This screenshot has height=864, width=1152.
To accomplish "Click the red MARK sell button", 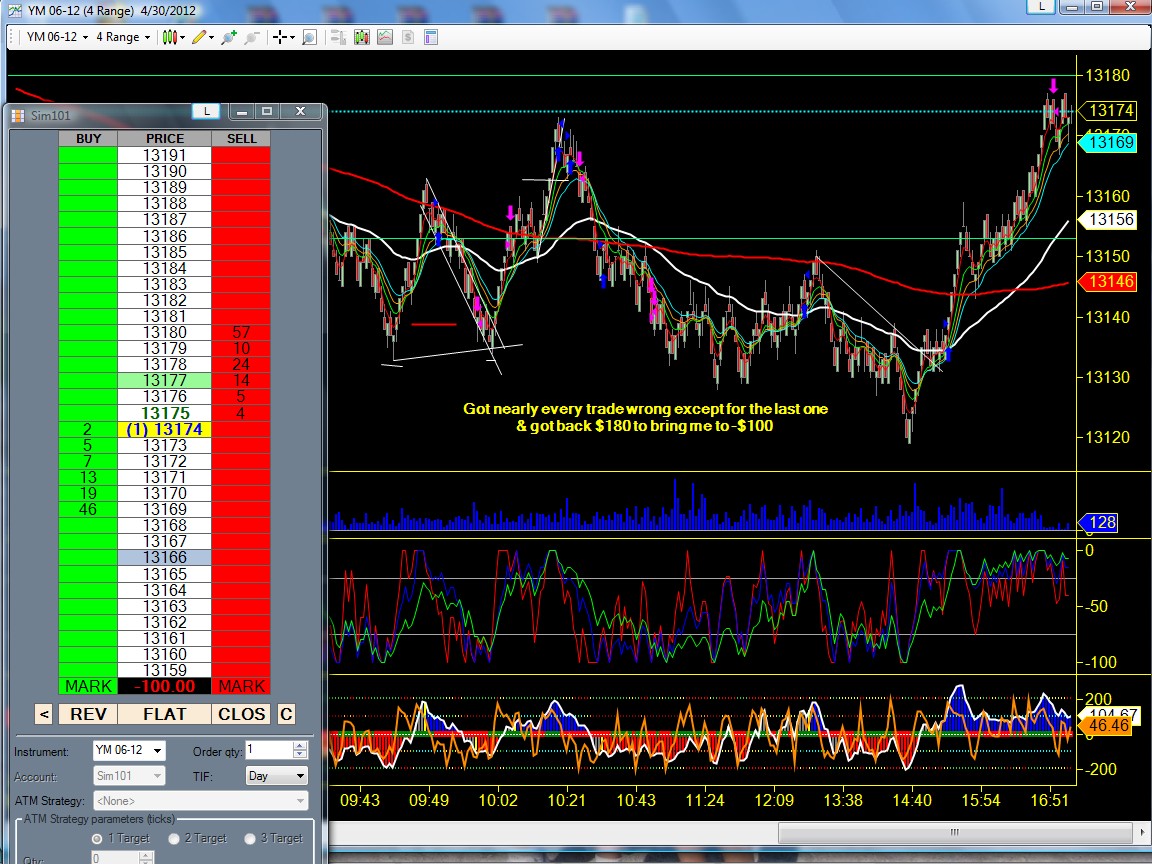I will [242, 686].
